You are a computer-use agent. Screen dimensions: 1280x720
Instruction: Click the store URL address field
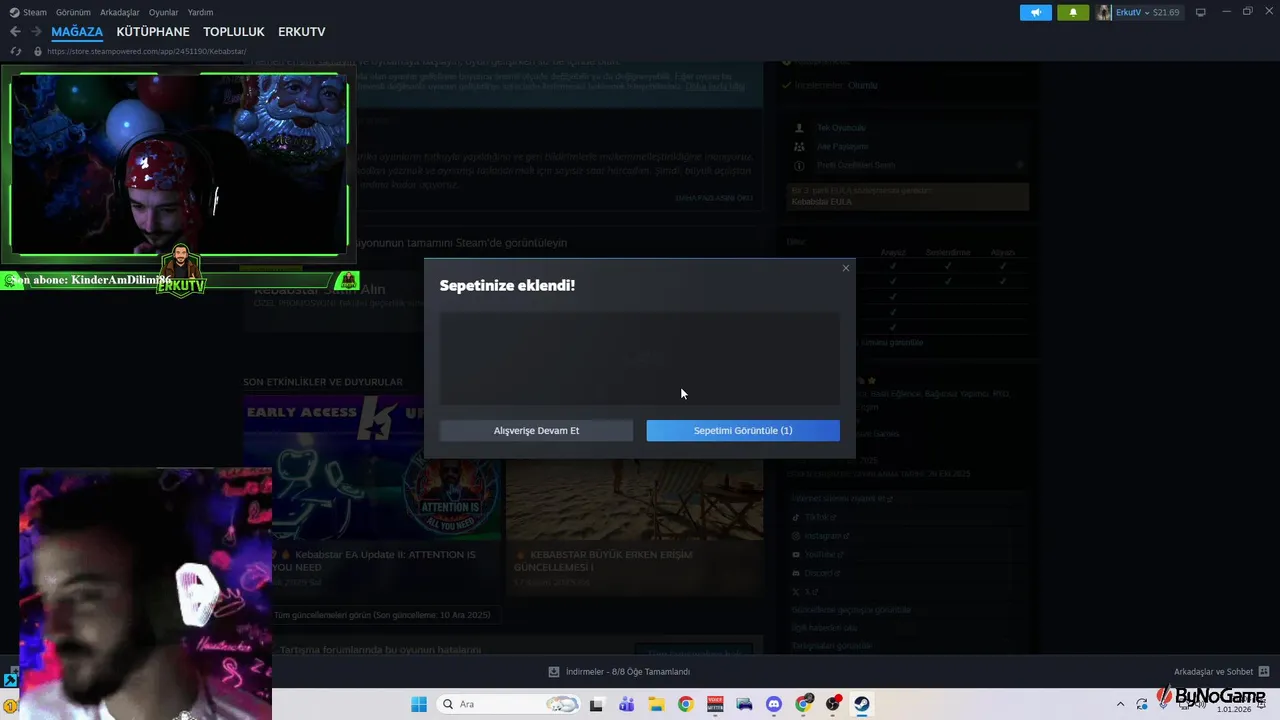pos(147,51)
